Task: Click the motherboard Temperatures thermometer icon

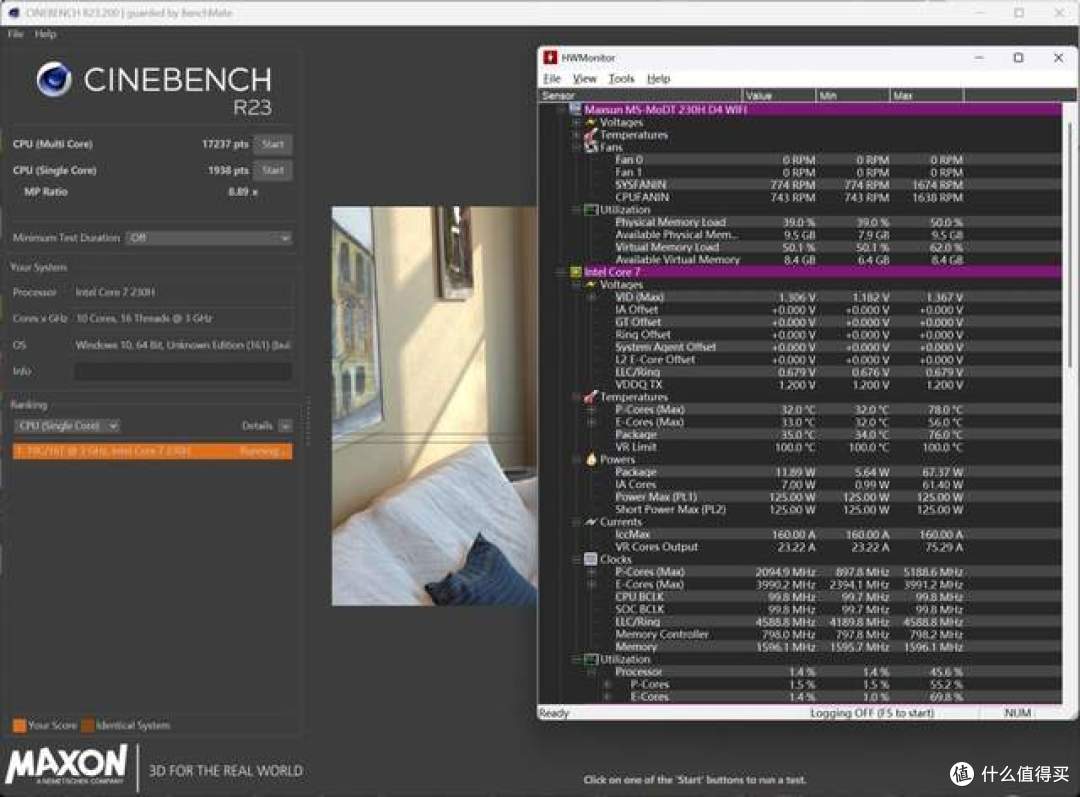Action: pyautogui.click(x=590, y=135)
